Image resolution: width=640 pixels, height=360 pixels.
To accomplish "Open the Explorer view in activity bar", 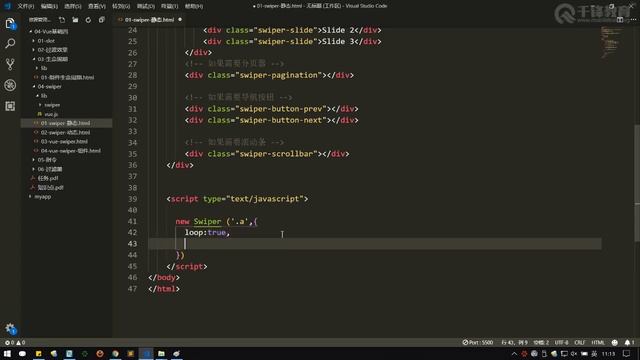I will [x=10, y=23].
